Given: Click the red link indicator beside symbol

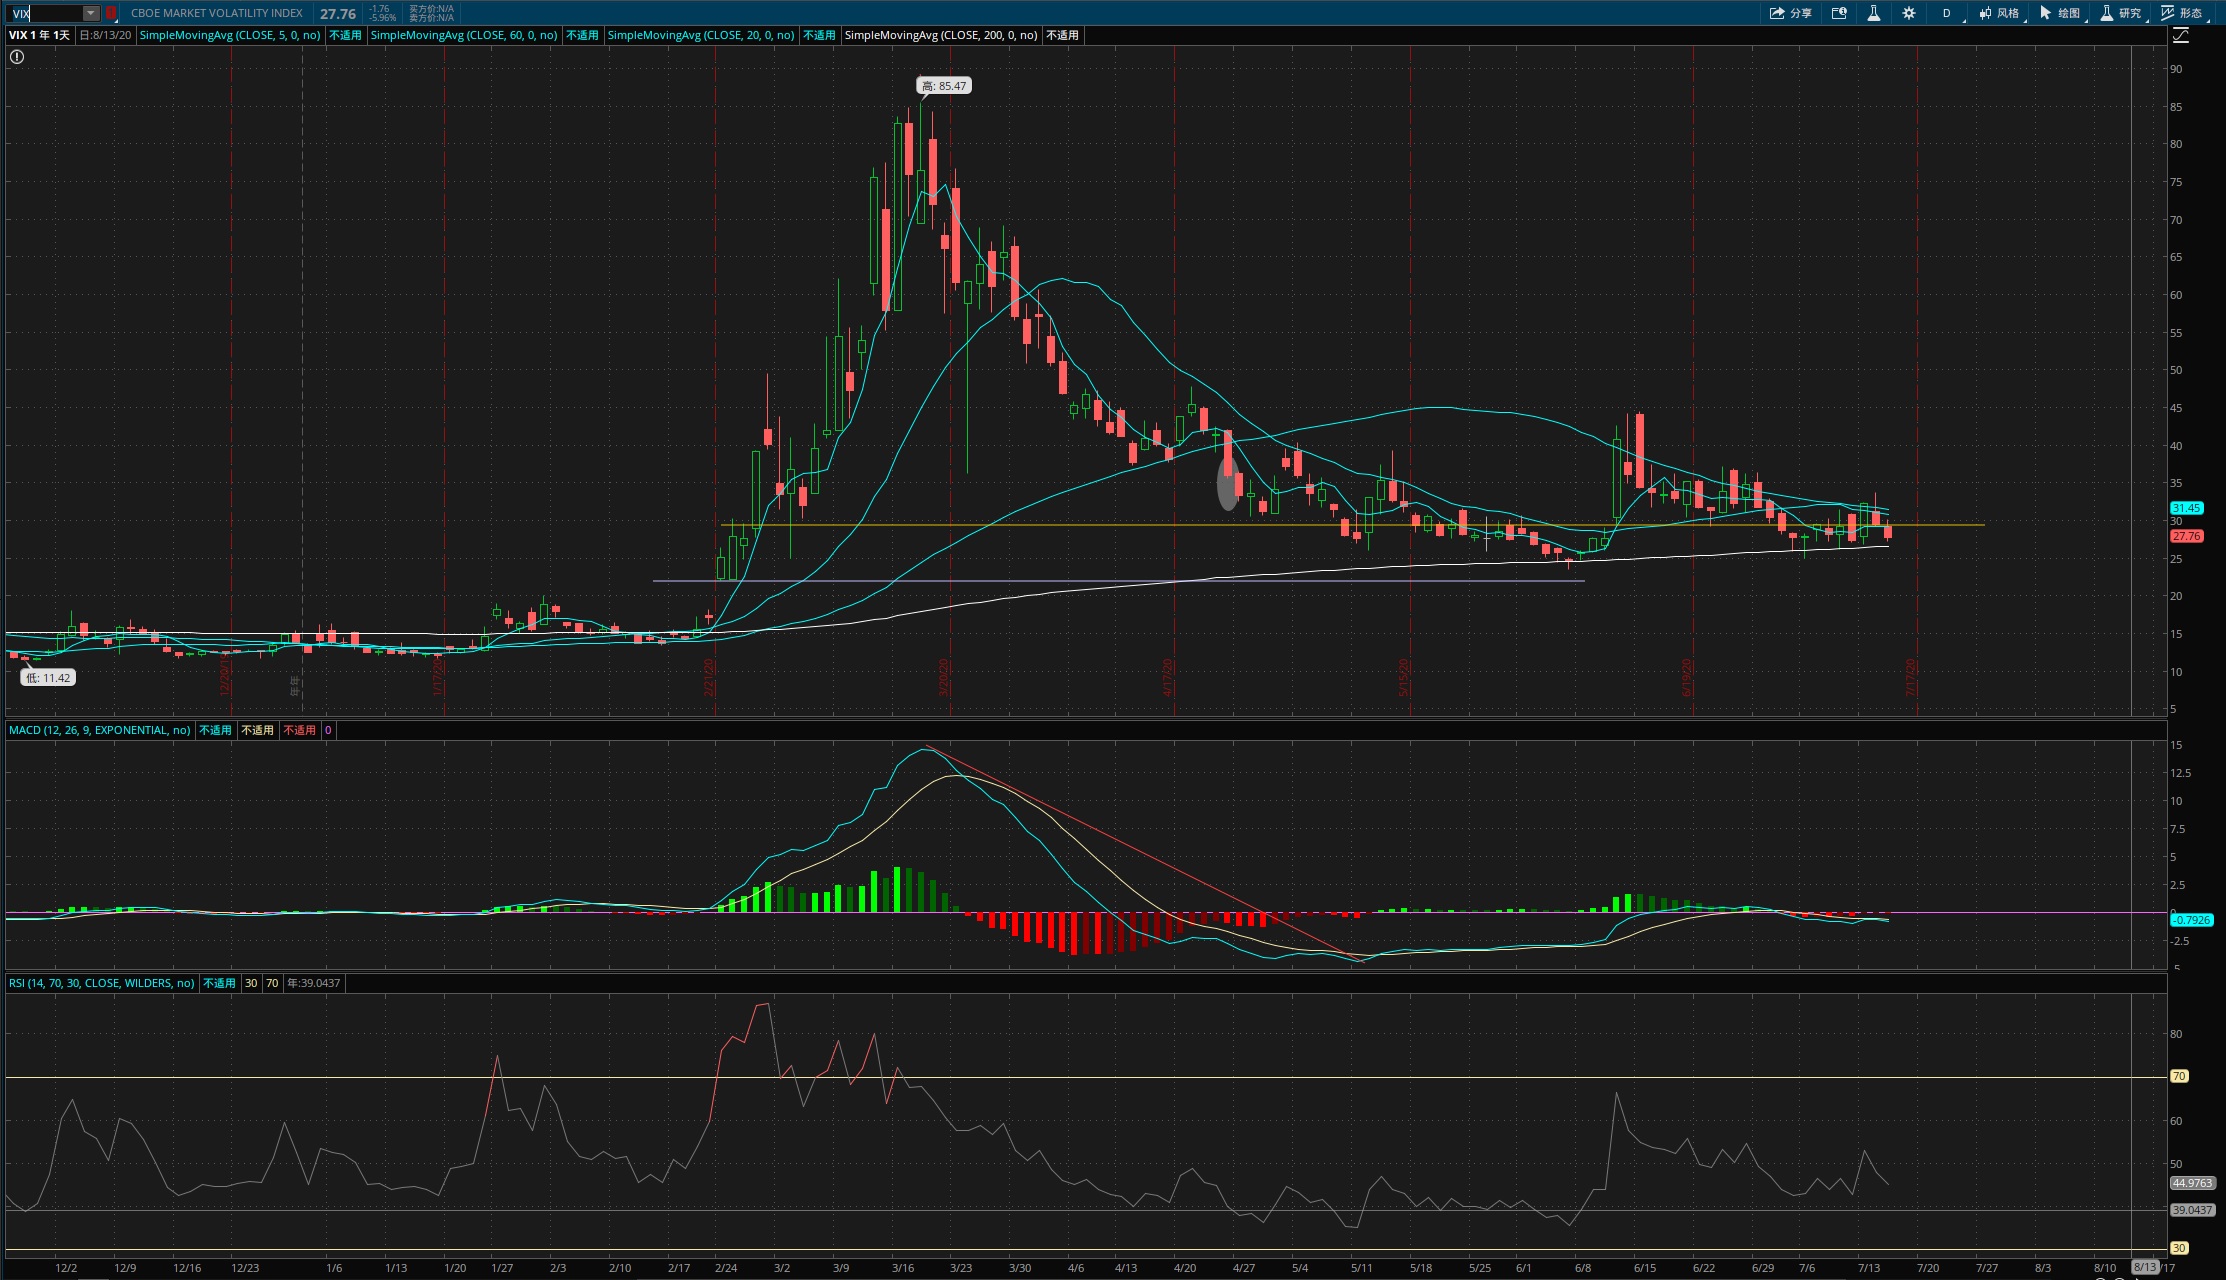Looking at the screenshot, I should pyautogui.click(x=111, y=13).
